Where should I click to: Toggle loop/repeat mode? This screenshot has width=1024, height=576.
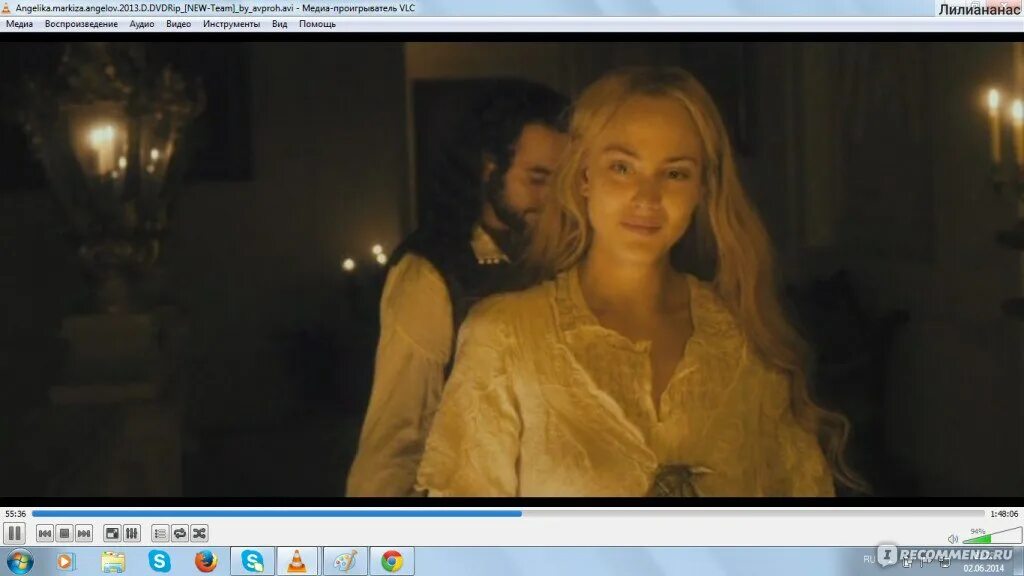[x=180, y=534]
